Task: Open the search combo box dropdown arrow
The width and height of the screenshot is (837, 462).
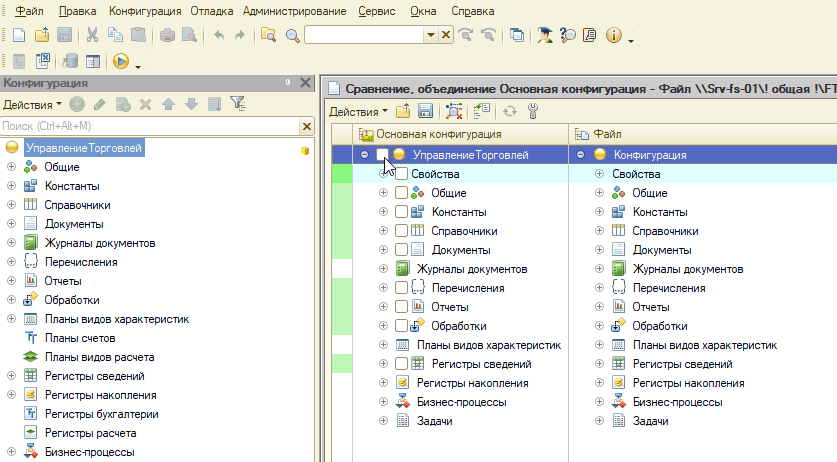Action: pos(431,36)
